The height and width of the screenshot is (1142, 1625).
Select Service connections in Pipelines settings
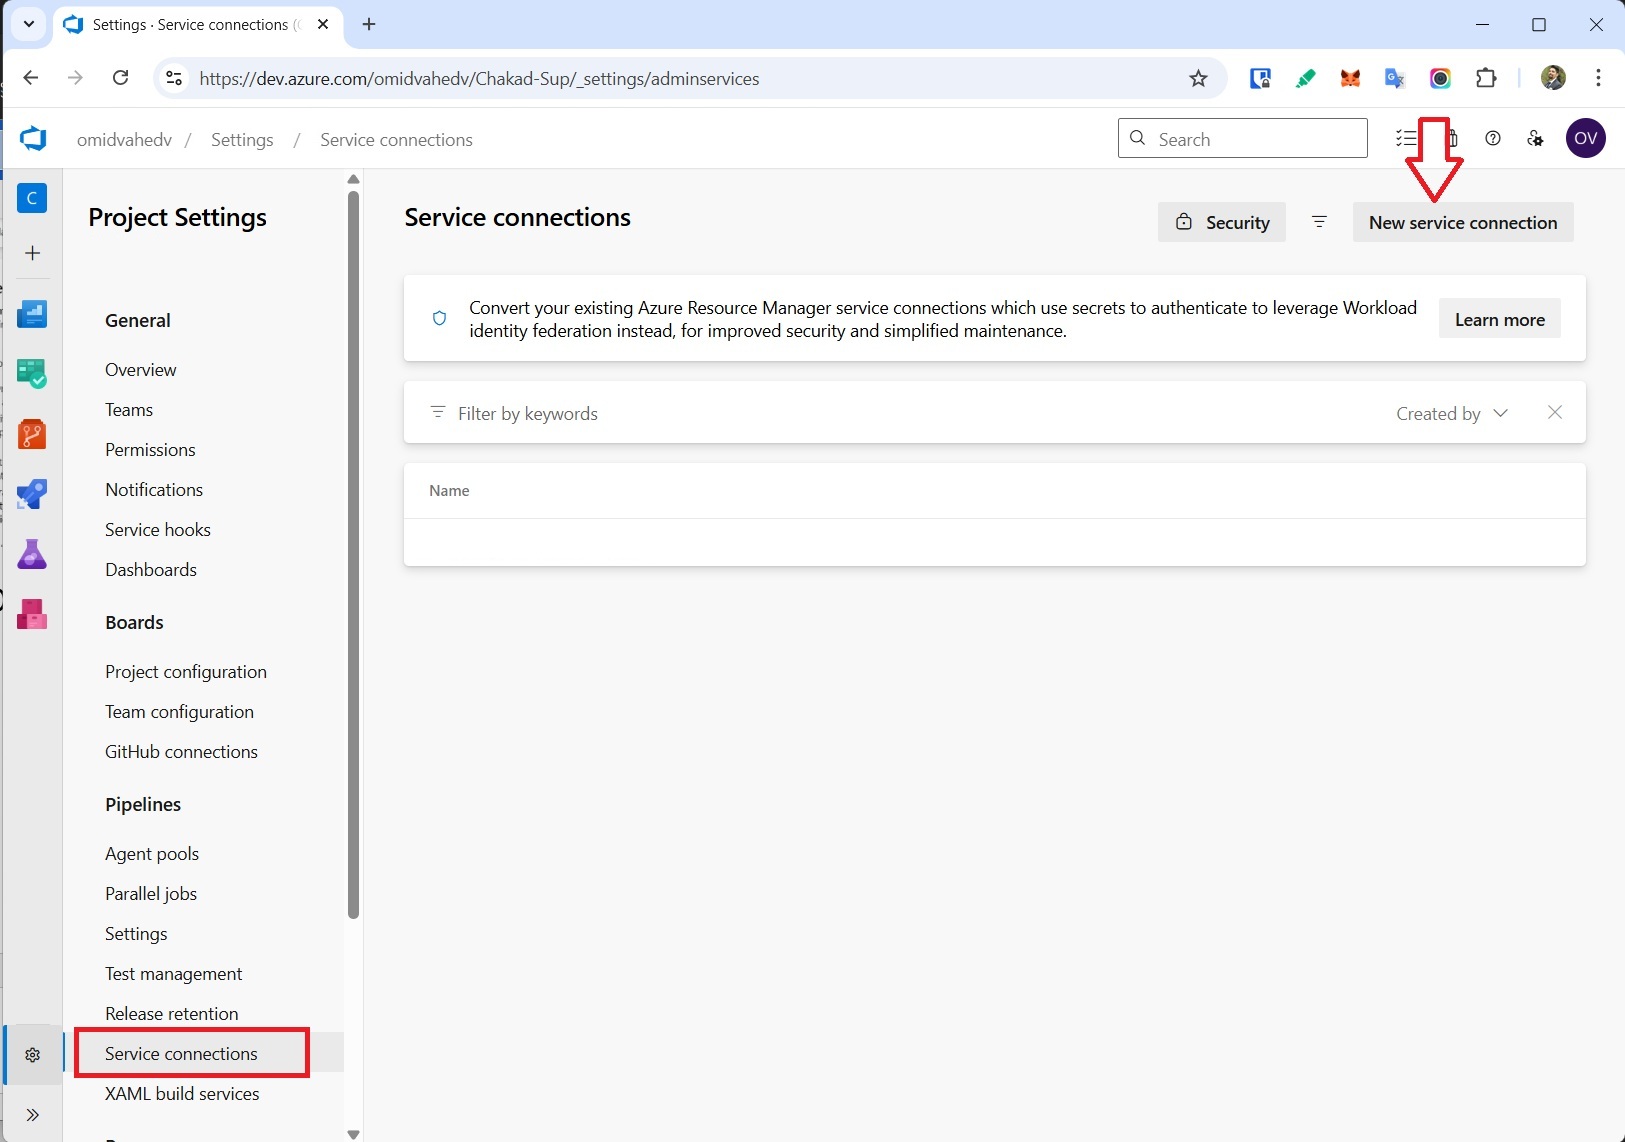coord(181,1053)
